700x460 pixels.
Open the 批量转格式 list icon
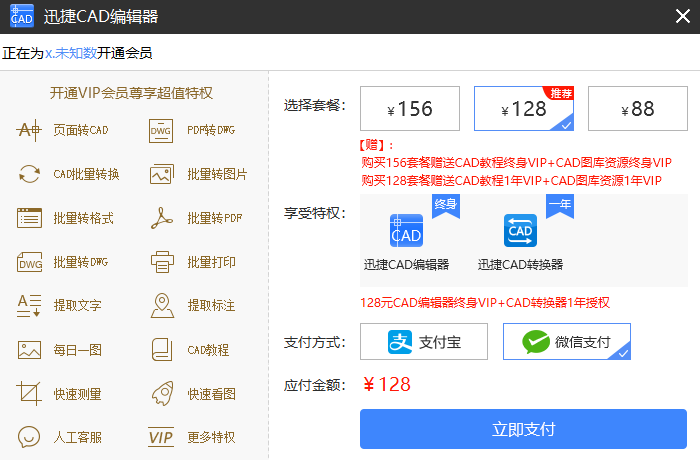(x=29, y=218)
